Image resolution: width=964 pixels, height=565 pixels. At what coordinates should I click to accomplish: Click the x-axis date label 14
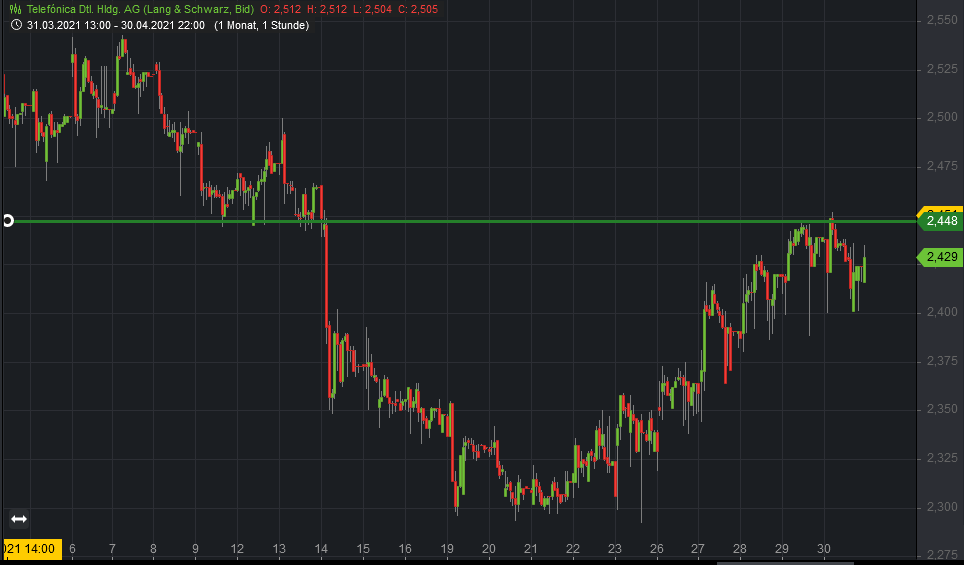(321, 549)
